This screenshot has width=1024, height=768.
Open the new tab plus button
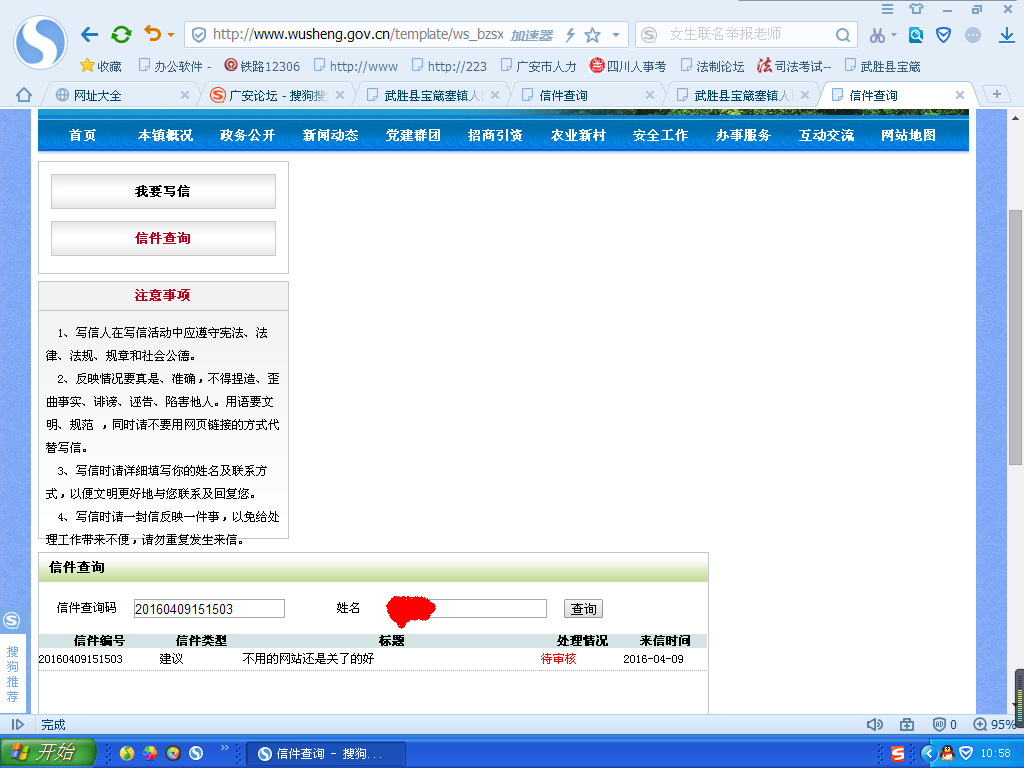[x=996, y=94]
